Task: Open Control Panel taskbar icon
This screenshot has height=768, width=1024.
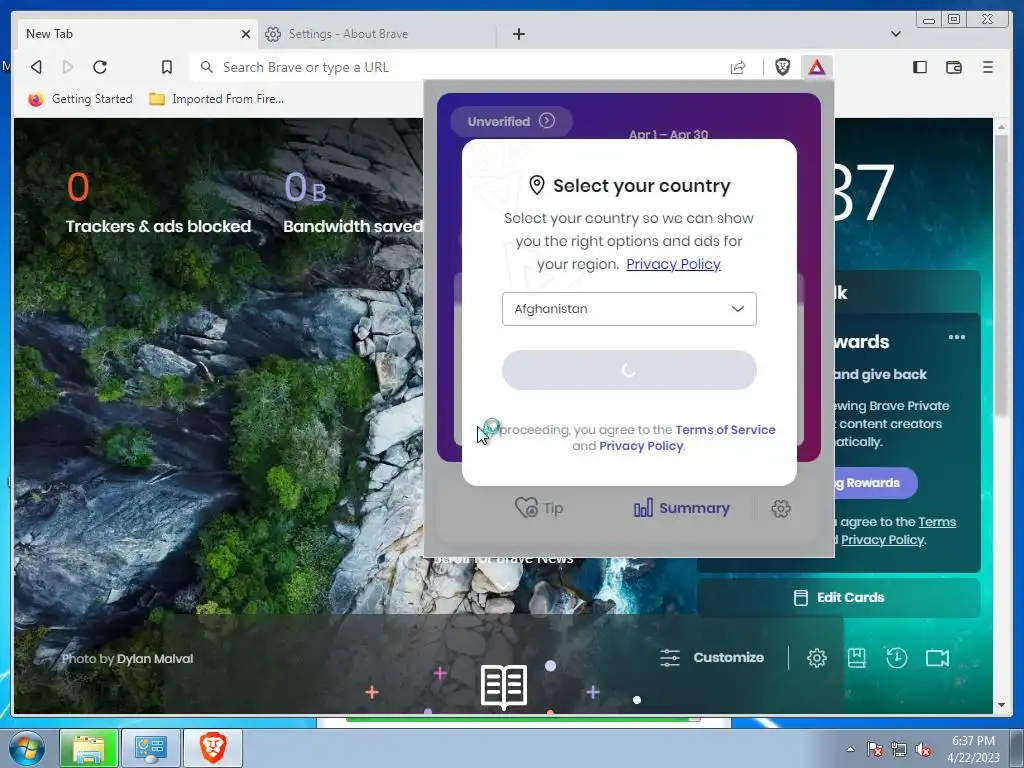Action: coord(151,748)
